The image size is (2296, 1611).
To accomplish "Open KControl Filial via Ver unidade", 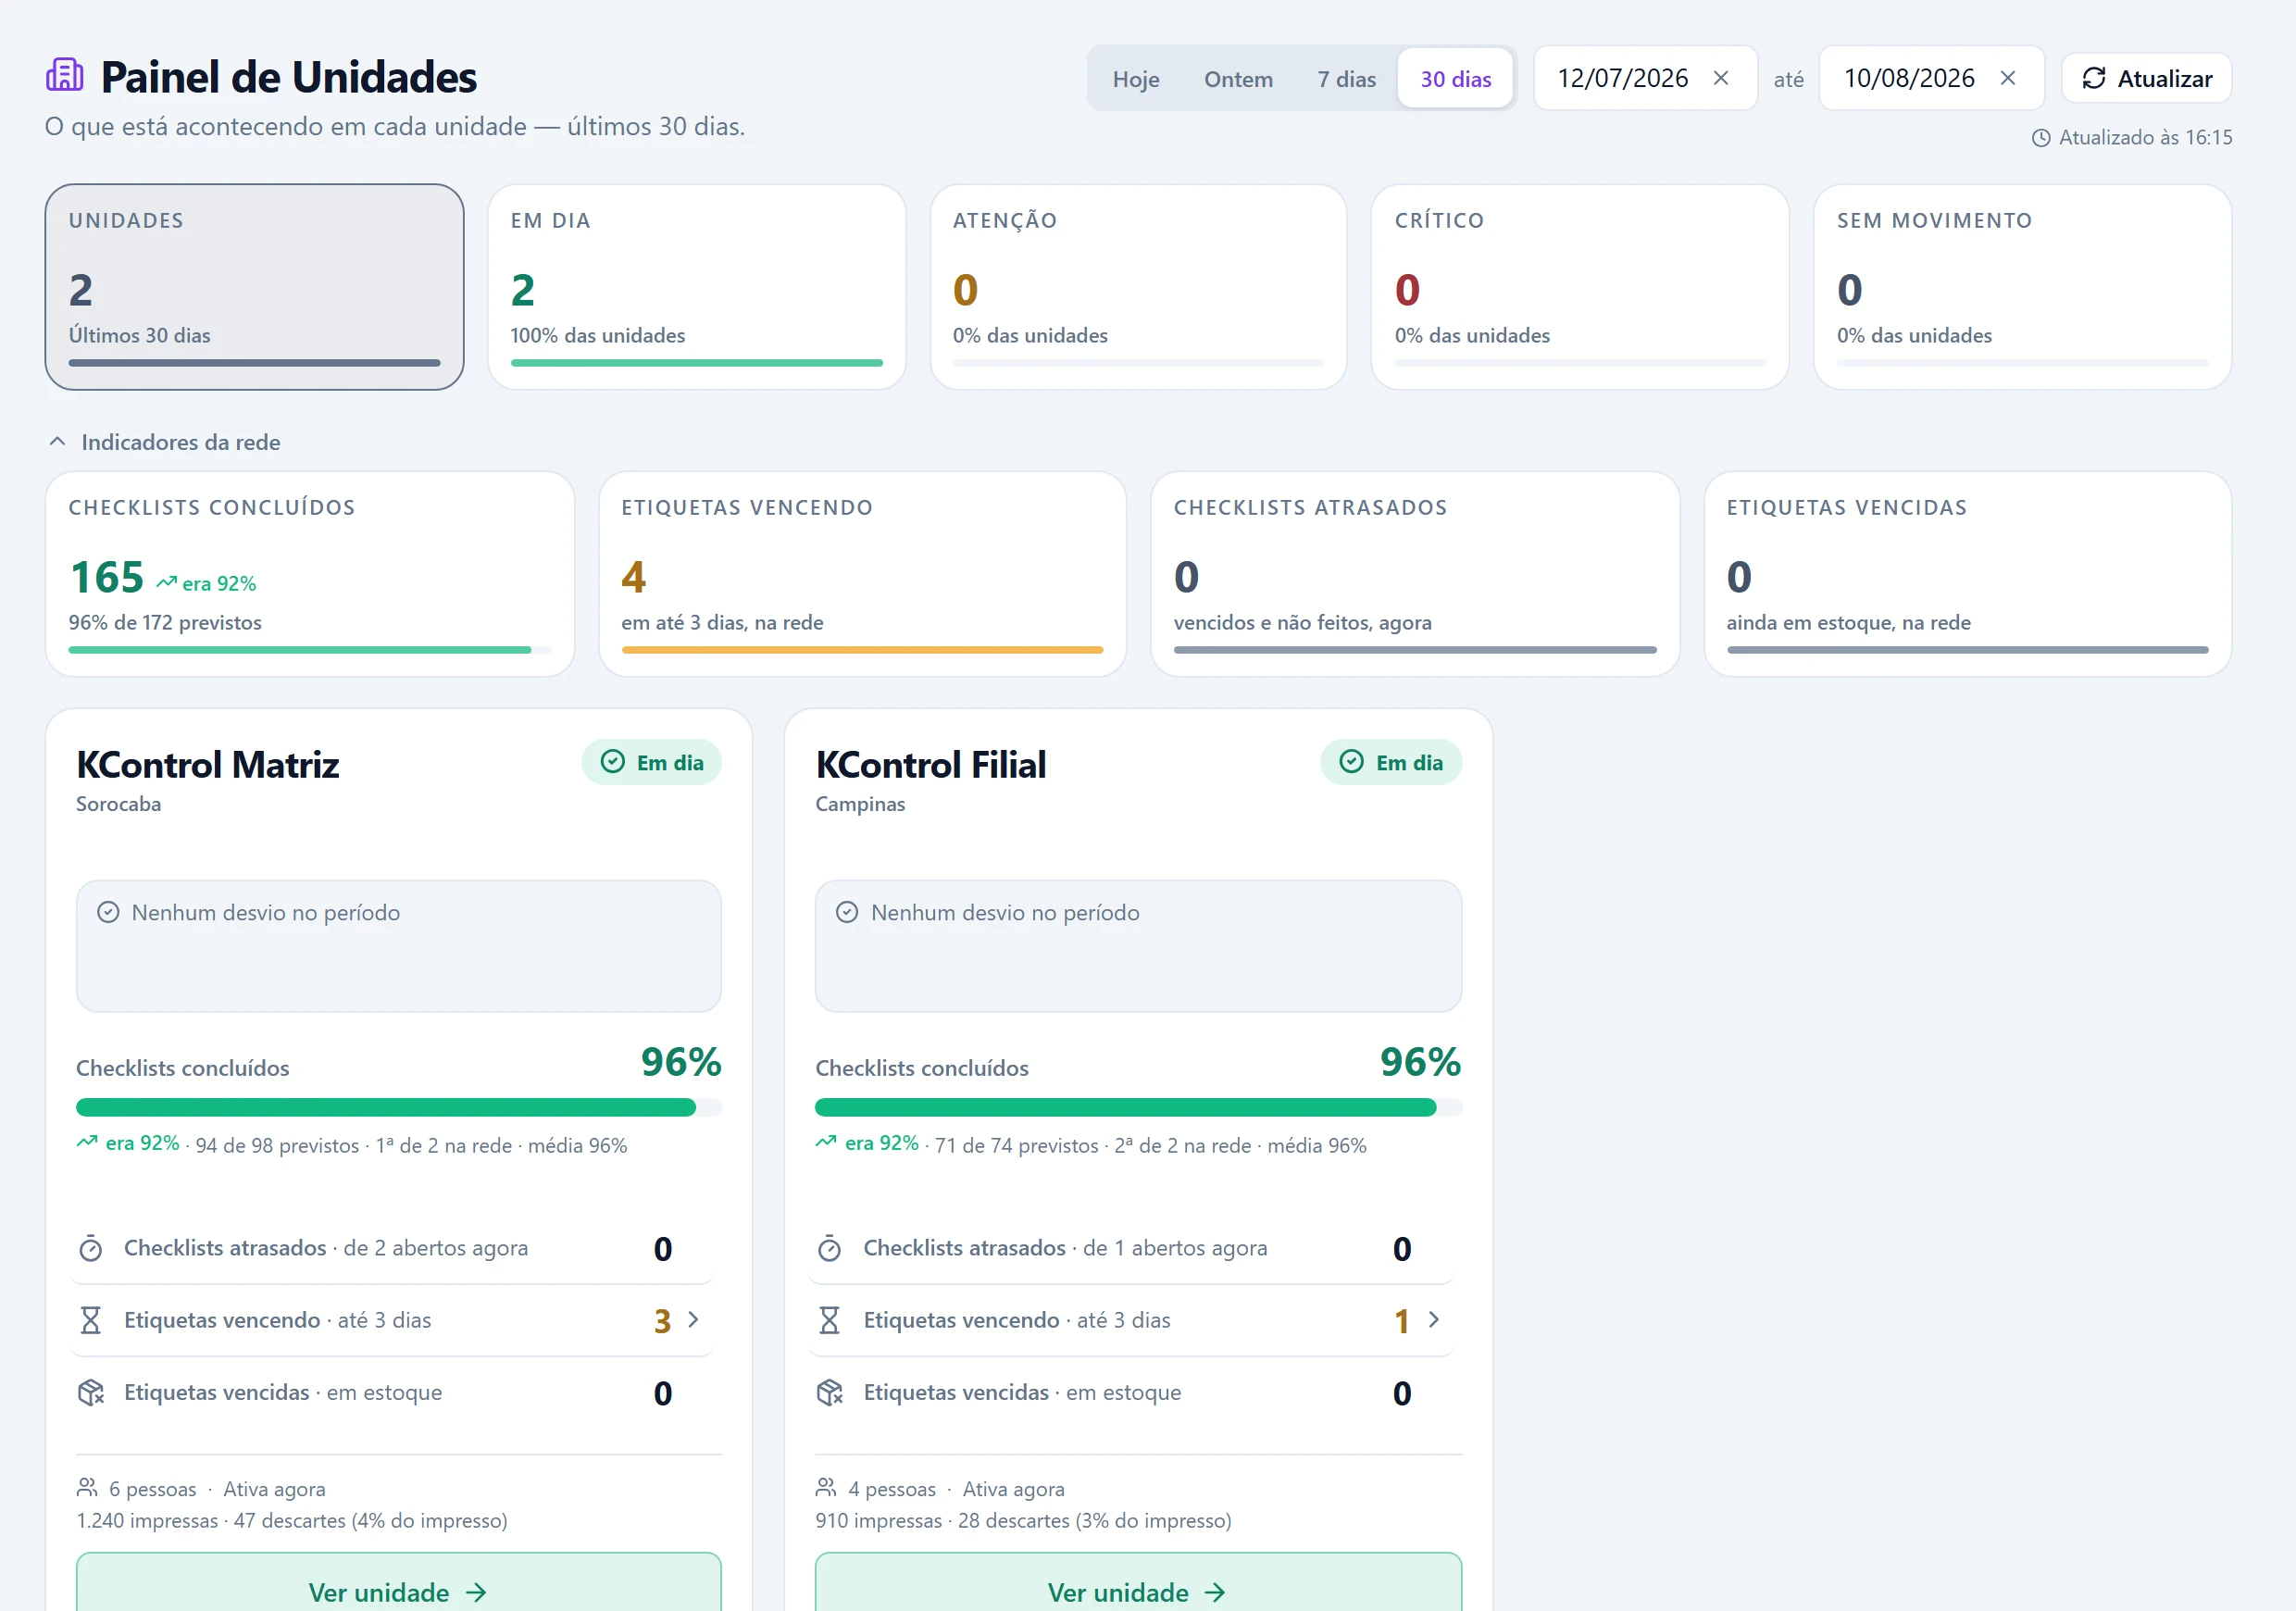I will tap(1138, 1590).
